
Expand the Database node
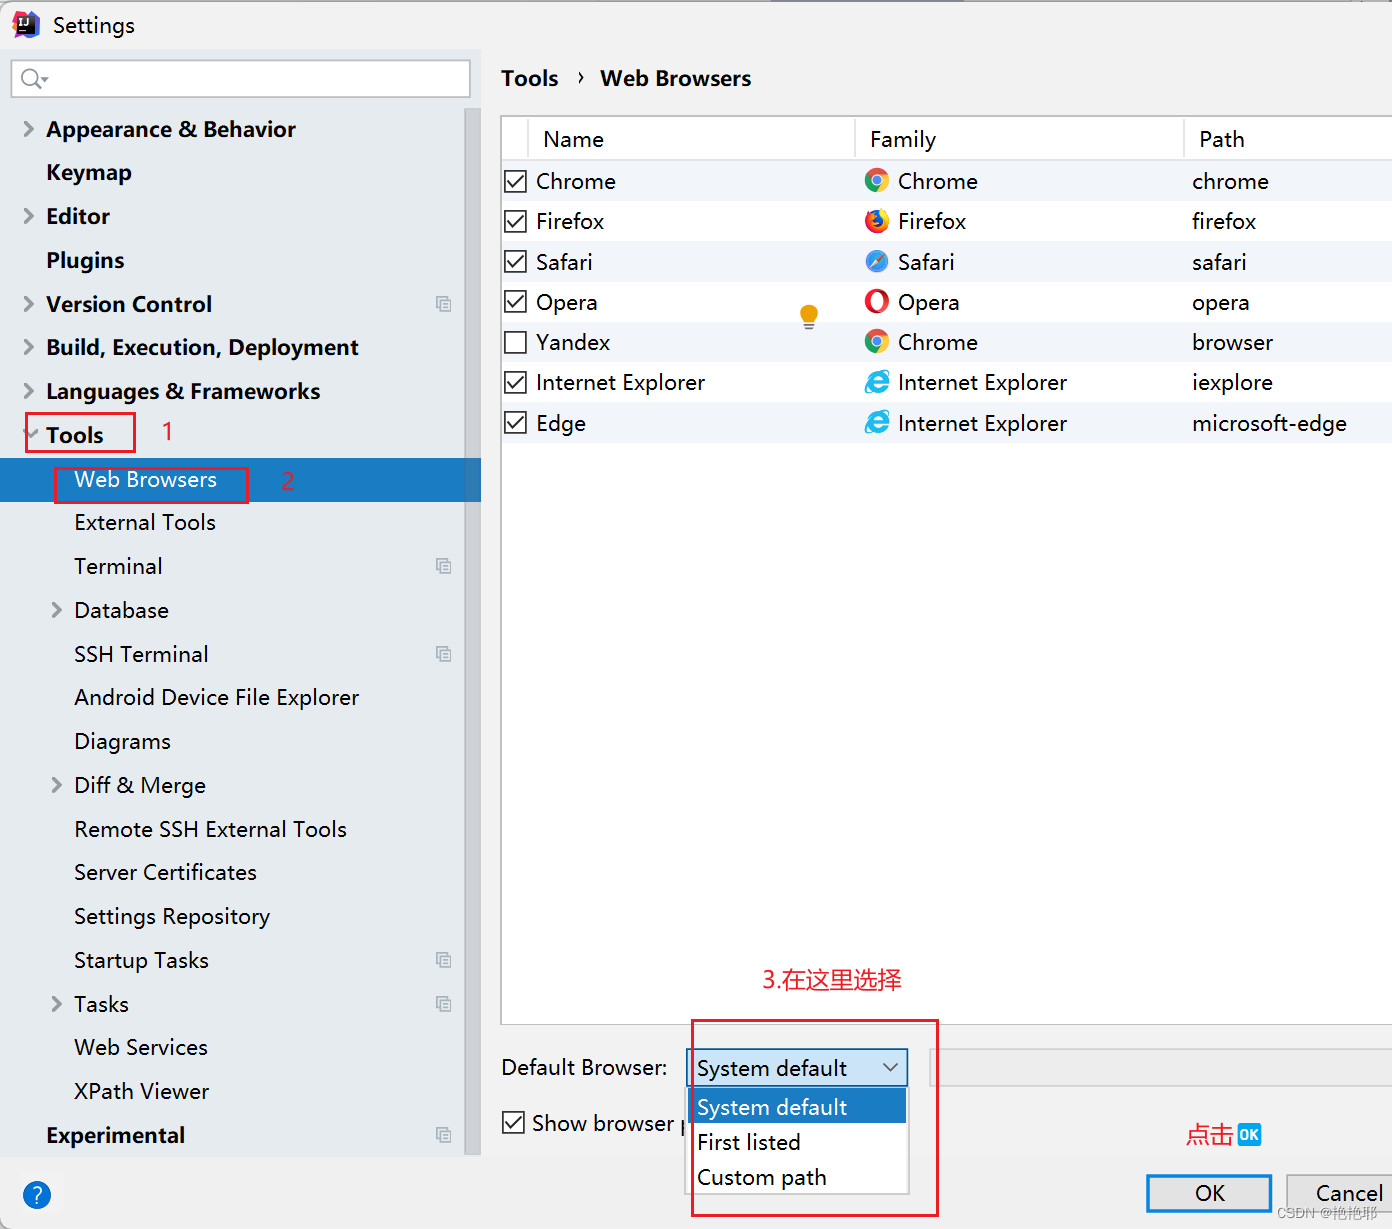coord(56,610)
